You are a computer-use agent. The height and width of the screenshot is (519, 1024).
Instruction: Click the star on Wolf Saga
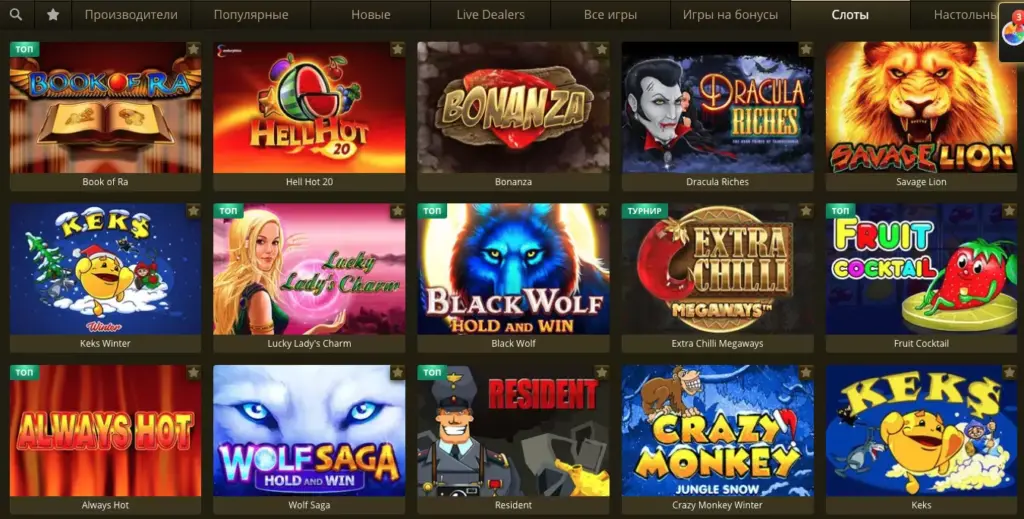(397, 372)
